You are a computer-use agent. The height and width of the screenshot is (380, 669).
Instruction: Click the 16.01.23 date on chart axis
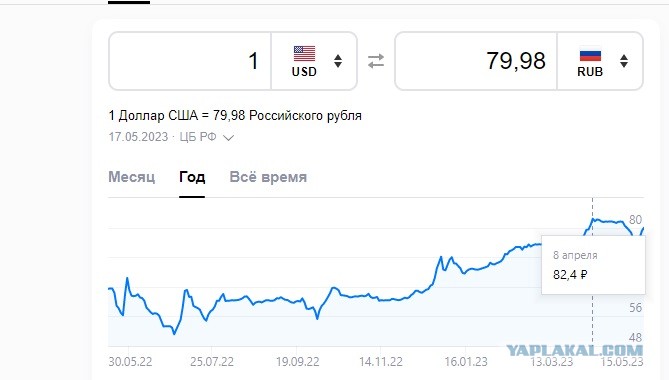pyautogui.click(x=466, y=362)
